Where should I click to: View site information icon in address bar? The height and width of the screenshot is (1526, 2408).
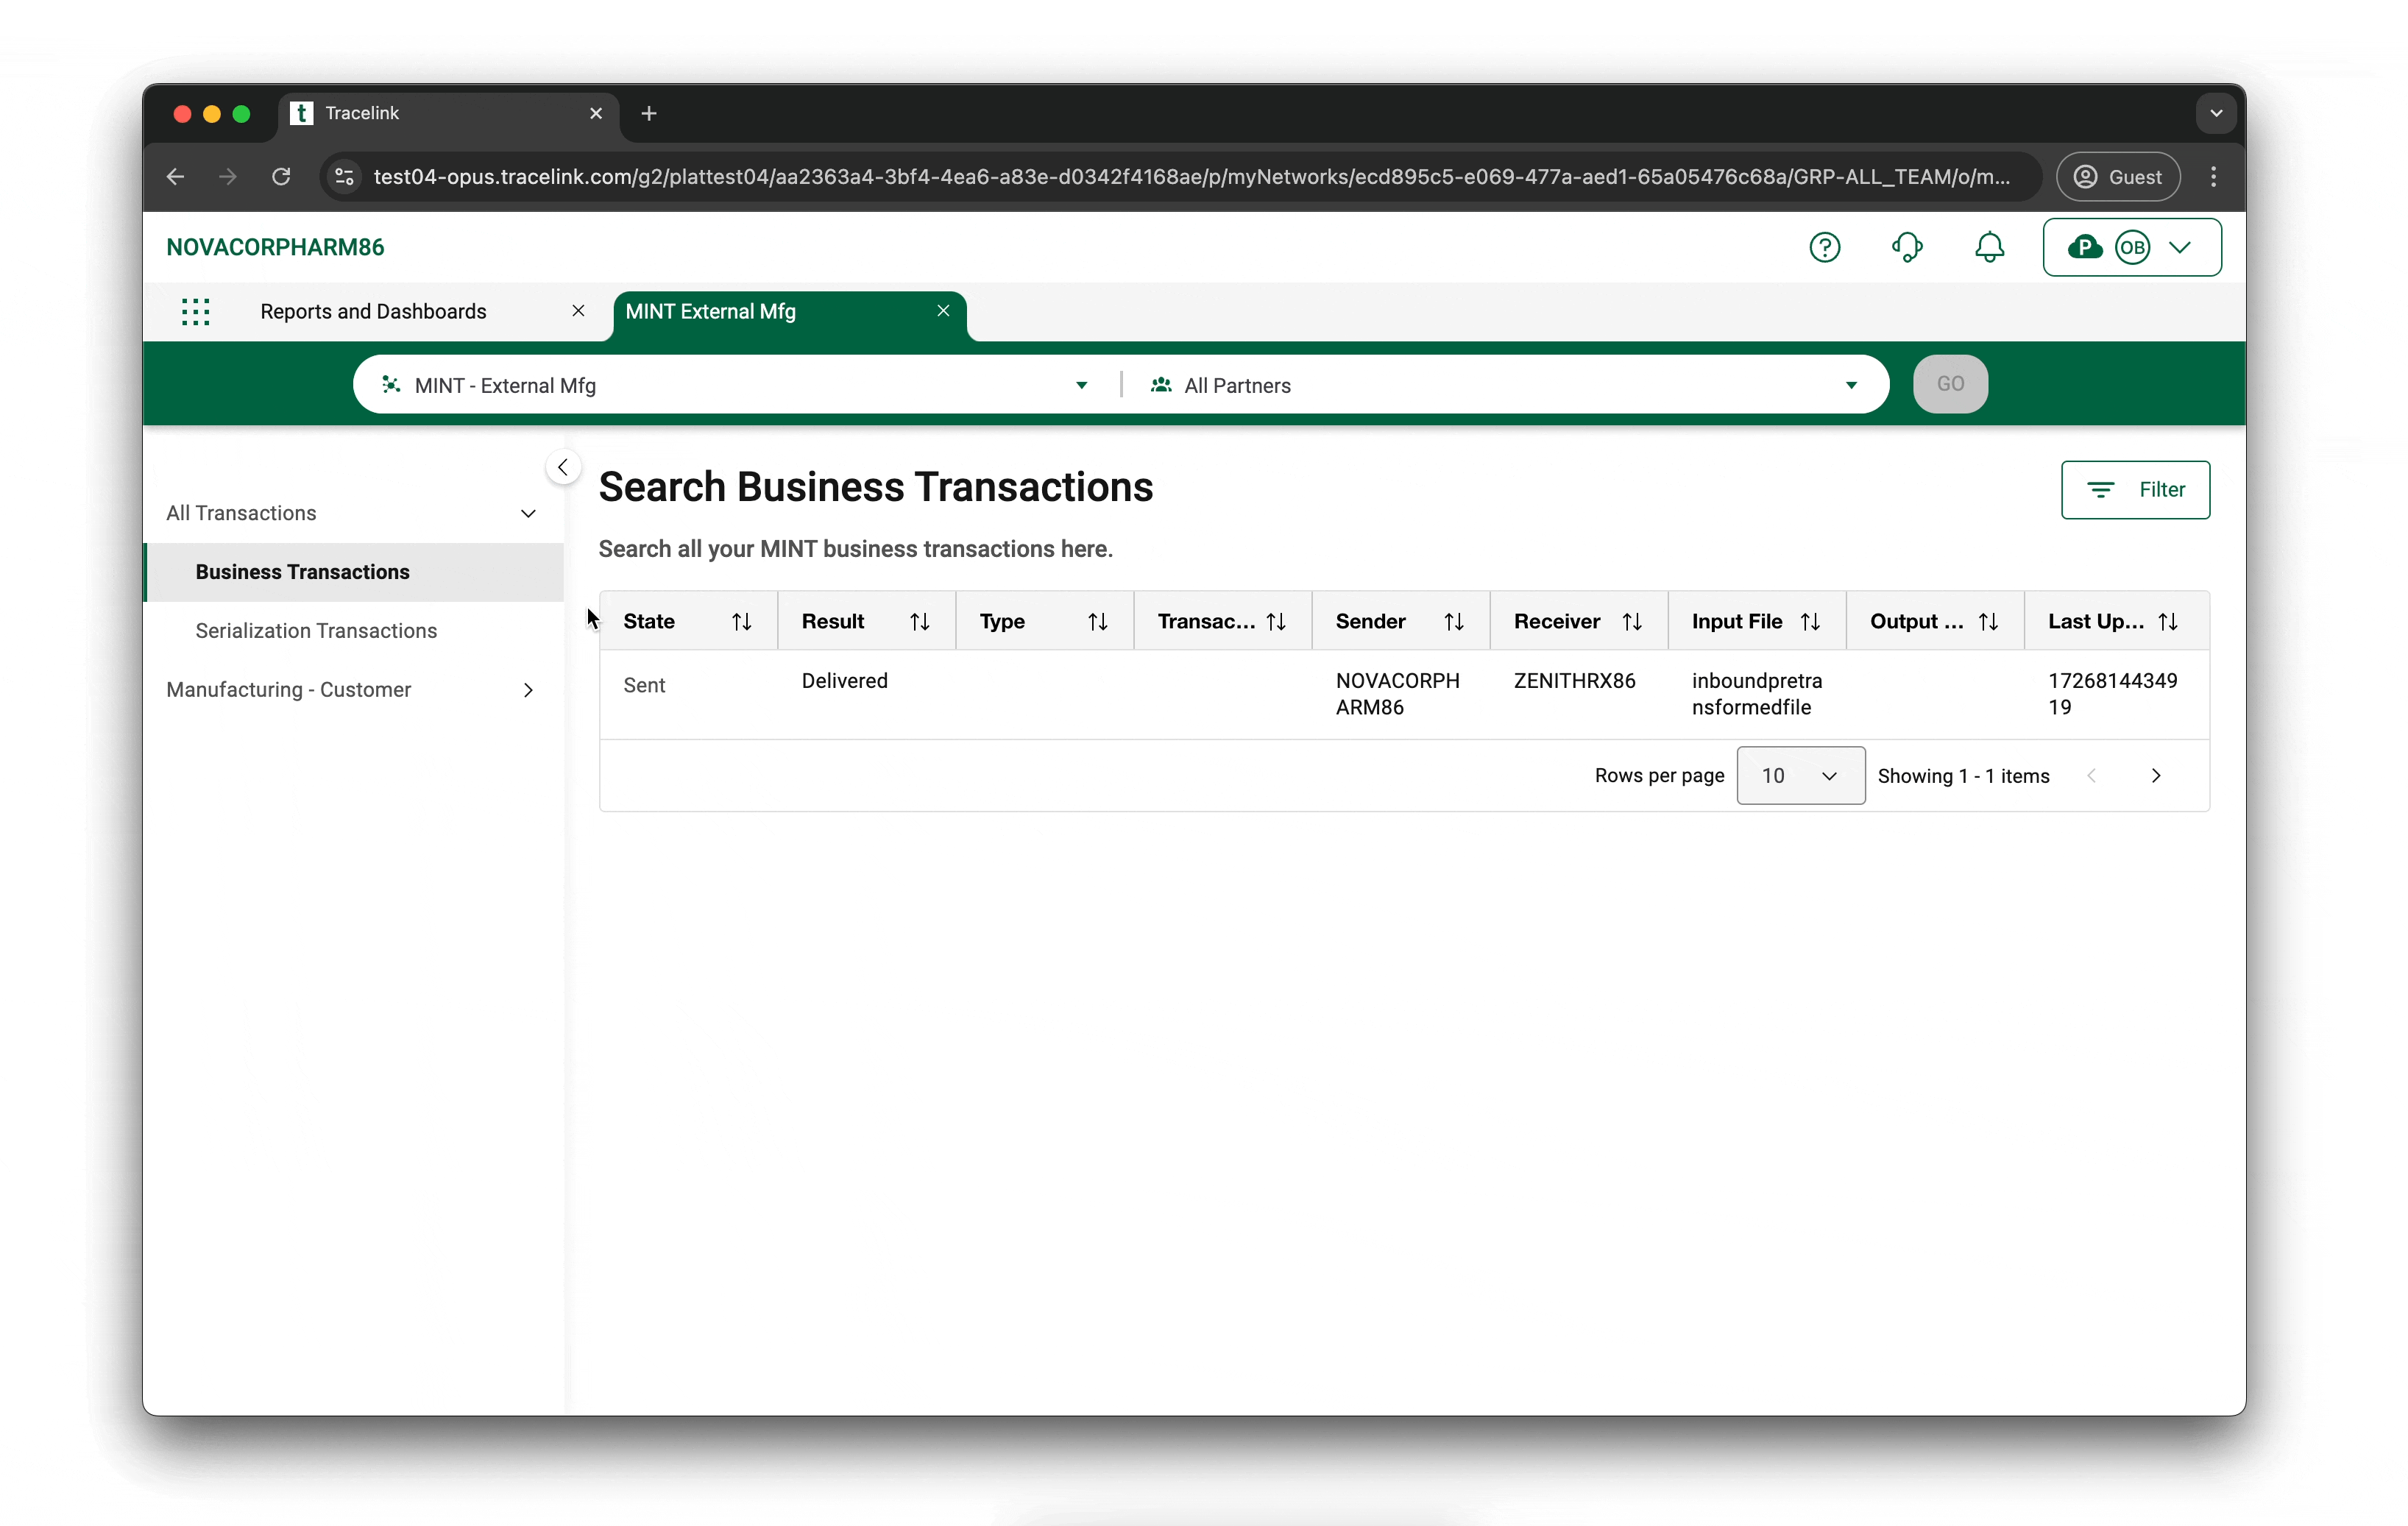tap(344, 177)
